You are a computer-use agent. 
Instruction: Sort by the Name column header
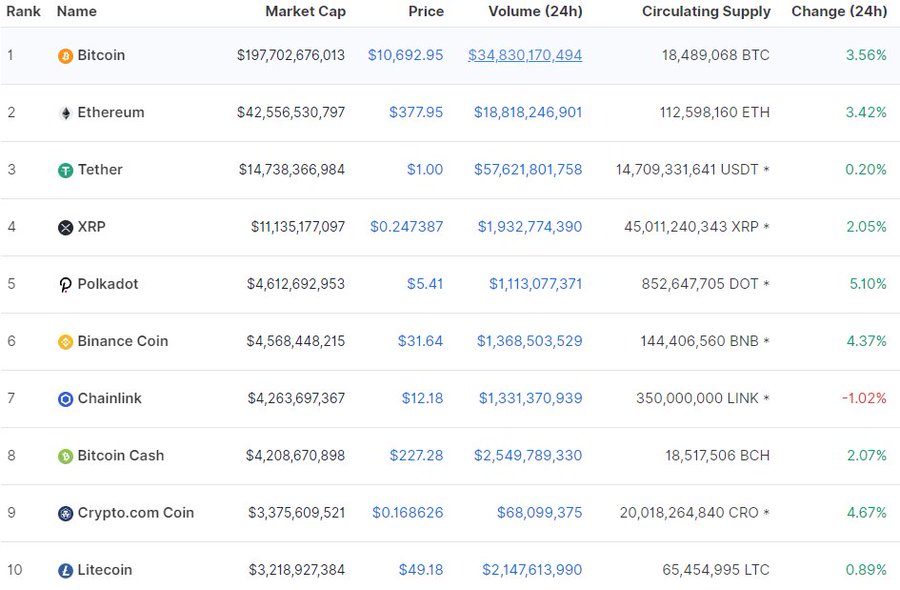point(76,11)
